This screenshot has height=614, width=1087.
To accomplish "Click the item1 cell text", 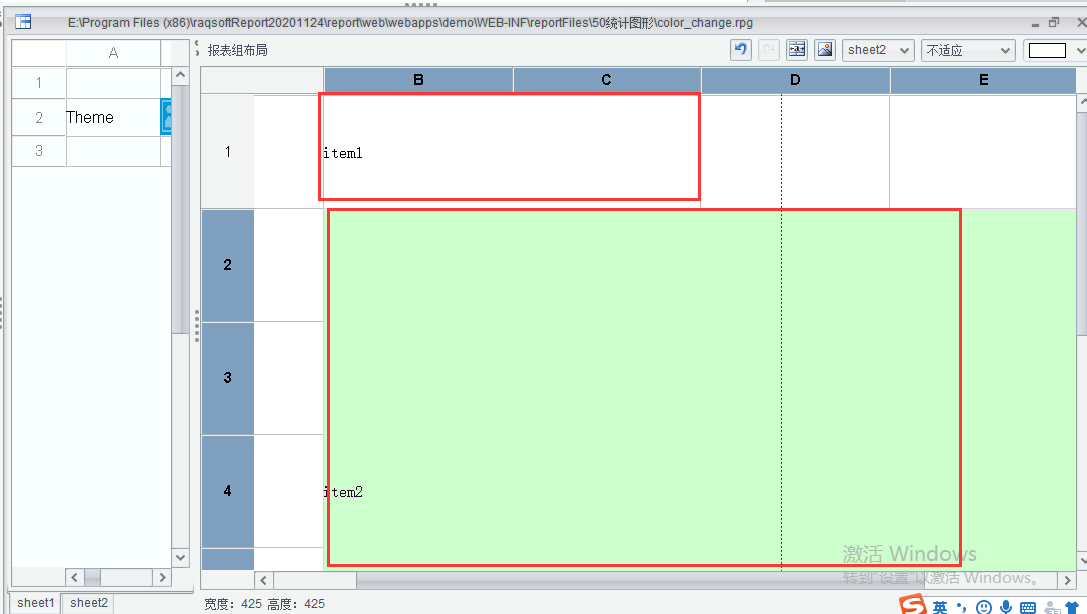I will tap(343, 153).
